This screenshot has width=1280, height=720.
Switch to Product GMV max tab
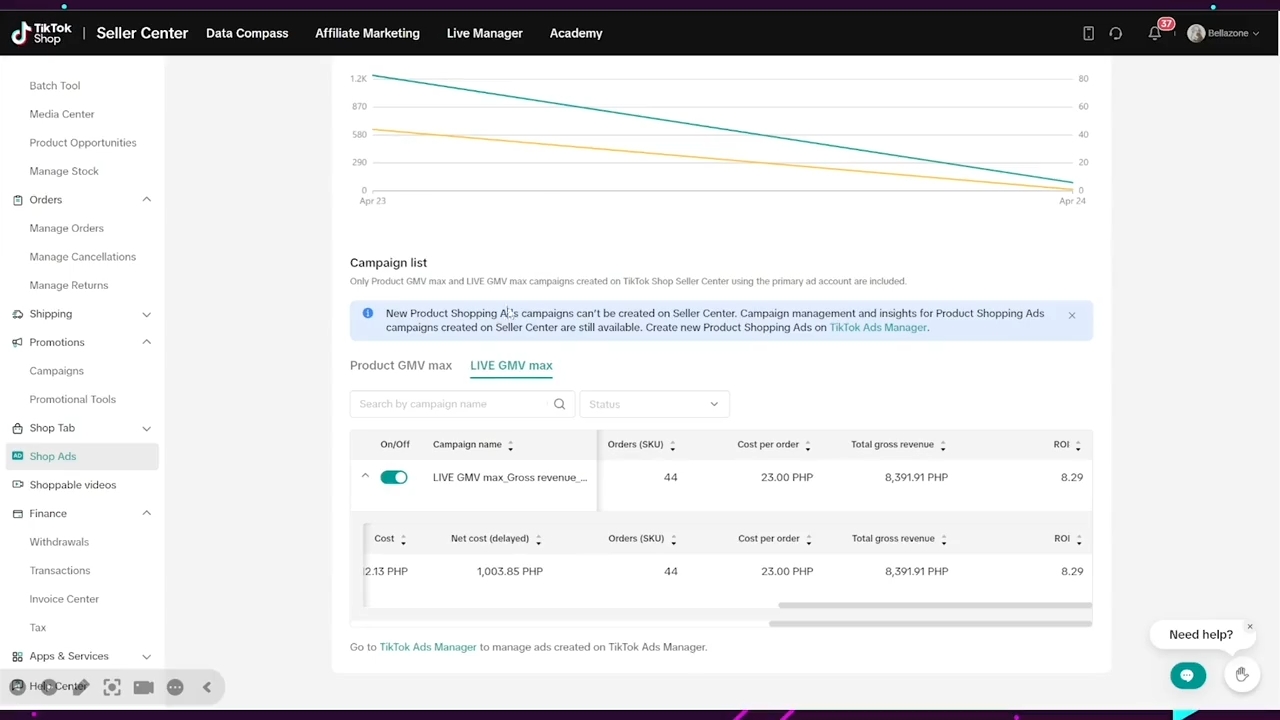tap(401, 366)
